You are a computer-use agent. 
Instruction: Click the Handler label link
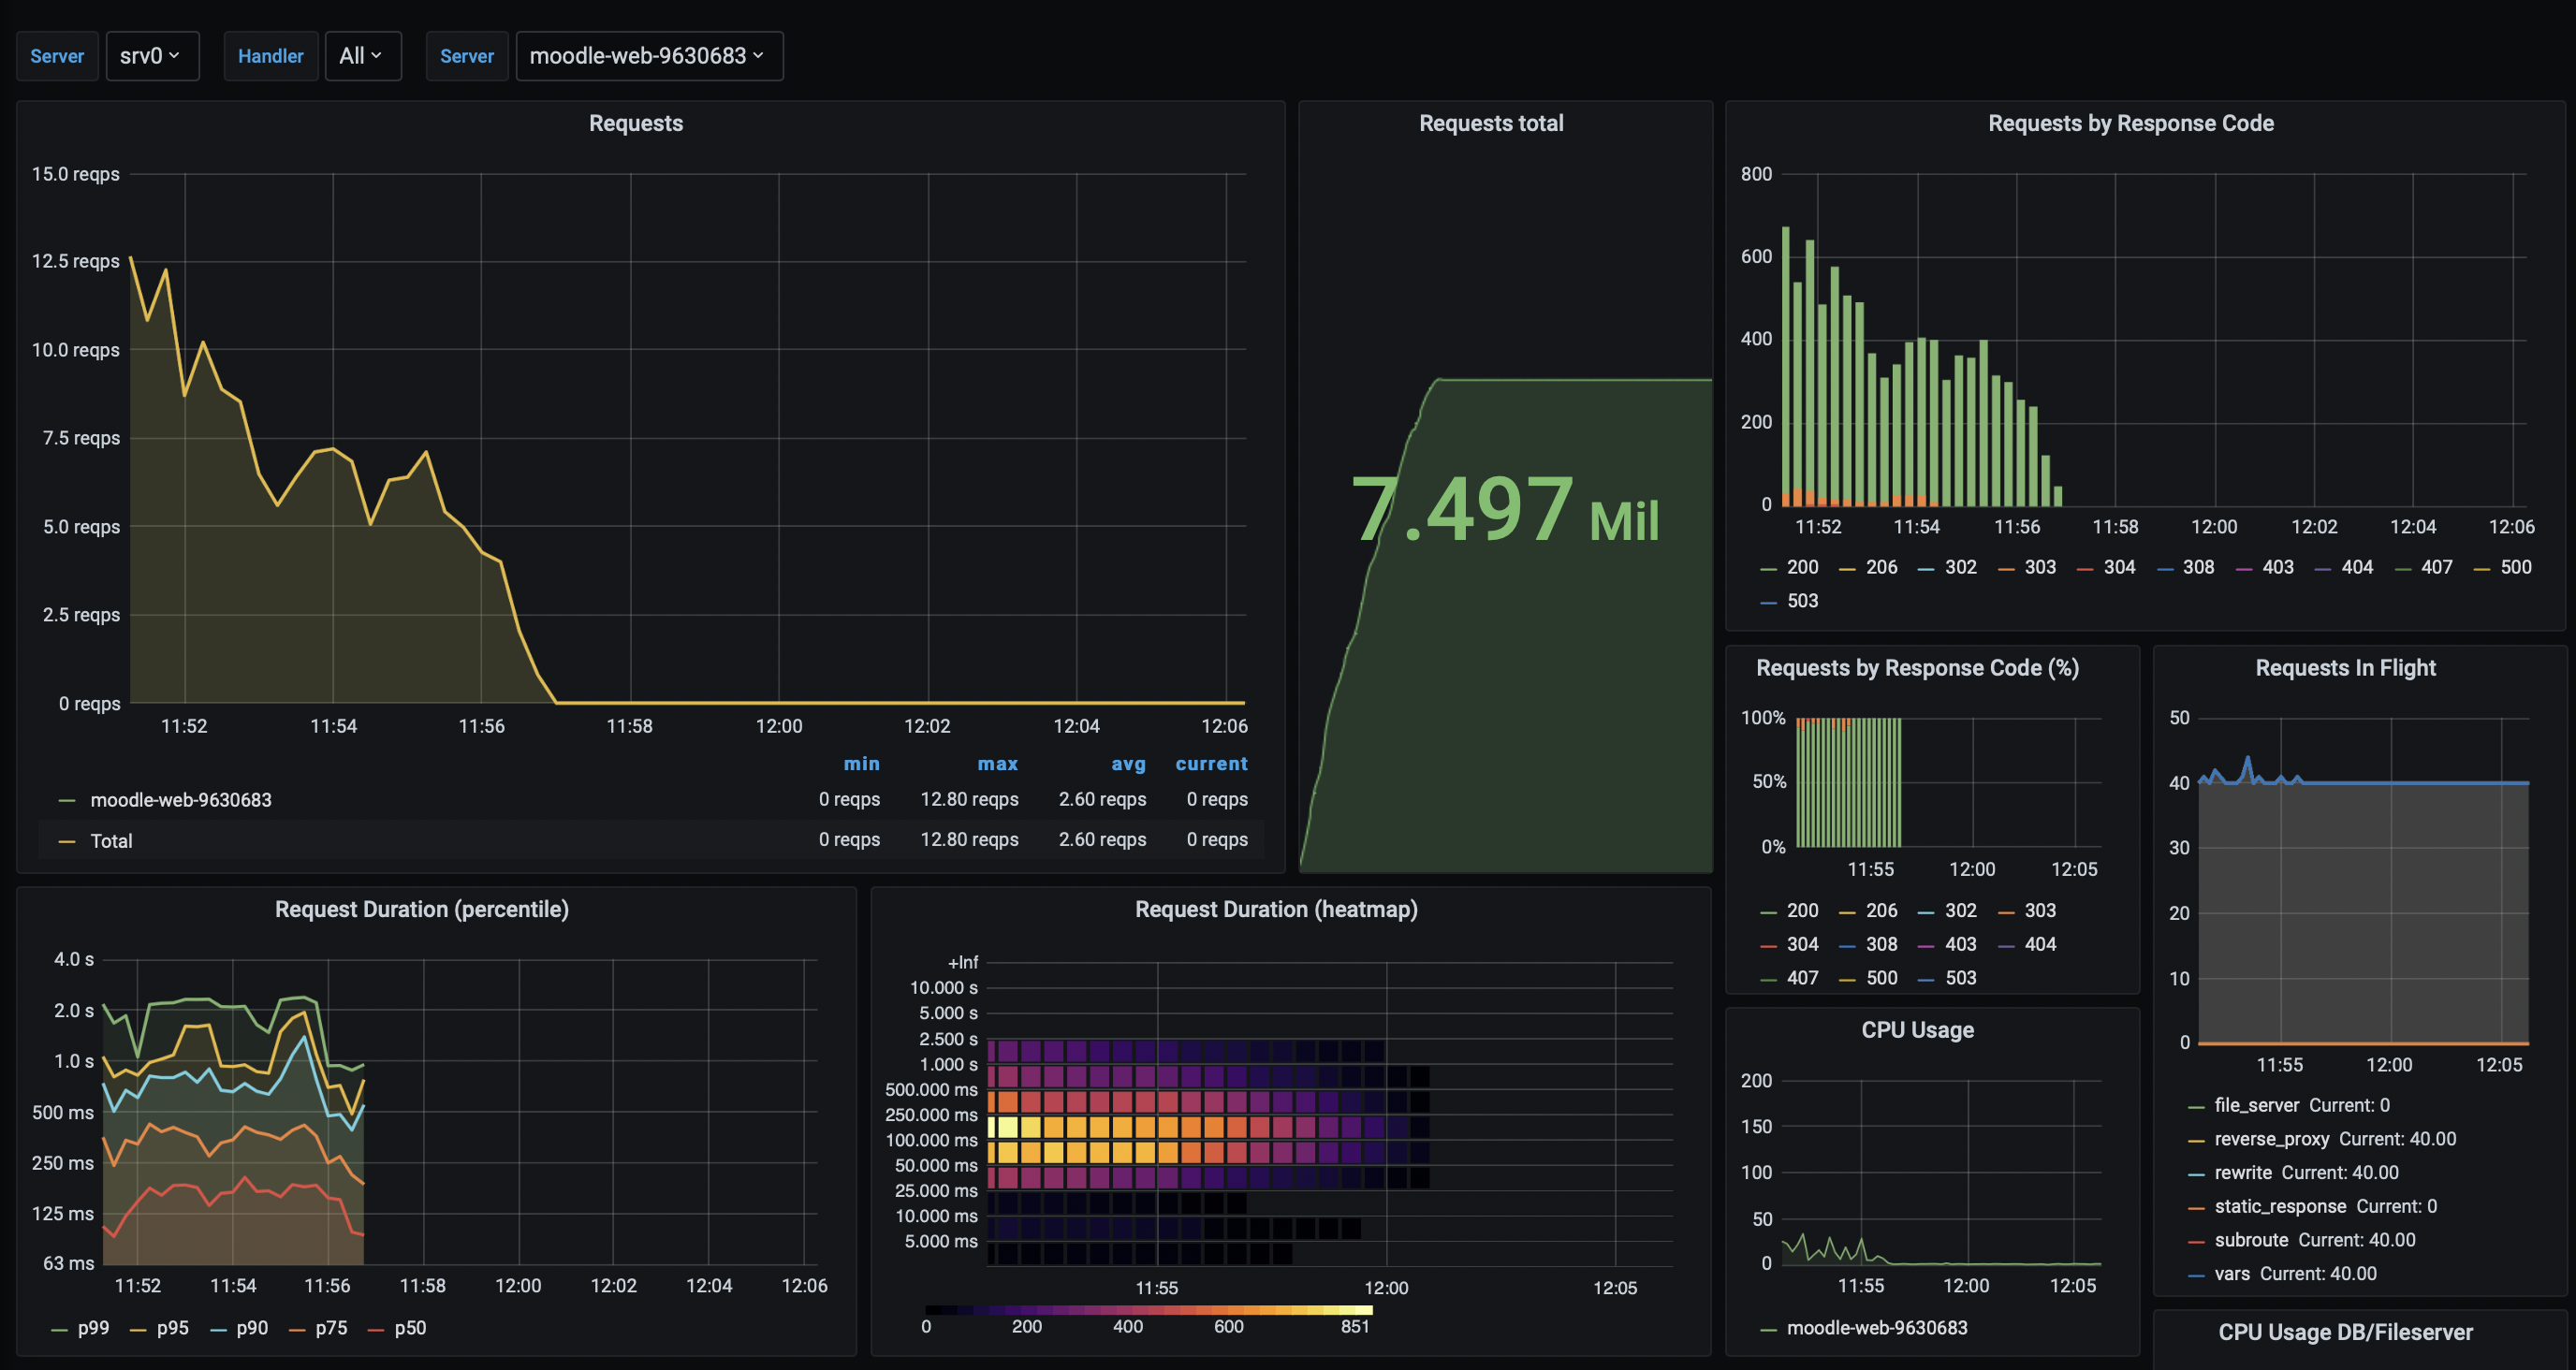click(270, 56)
